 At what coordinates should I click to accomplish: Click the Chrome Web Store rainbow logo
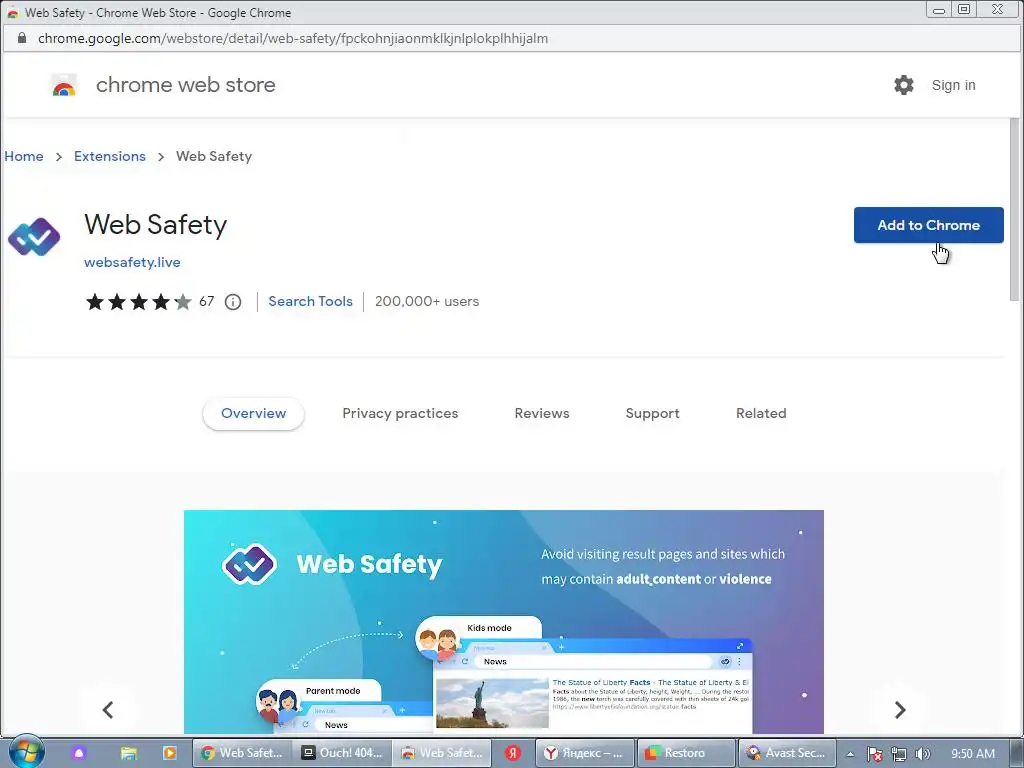64,86
